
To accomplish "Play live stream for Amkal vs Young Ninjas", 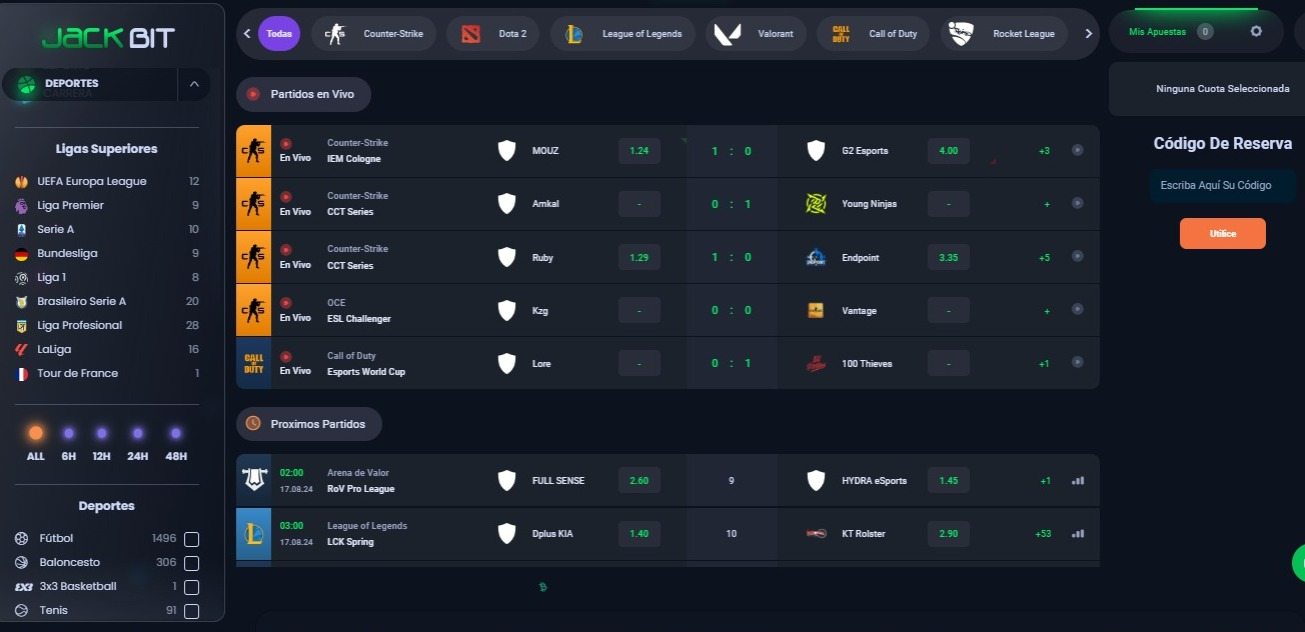I will tap(1077, 203).
